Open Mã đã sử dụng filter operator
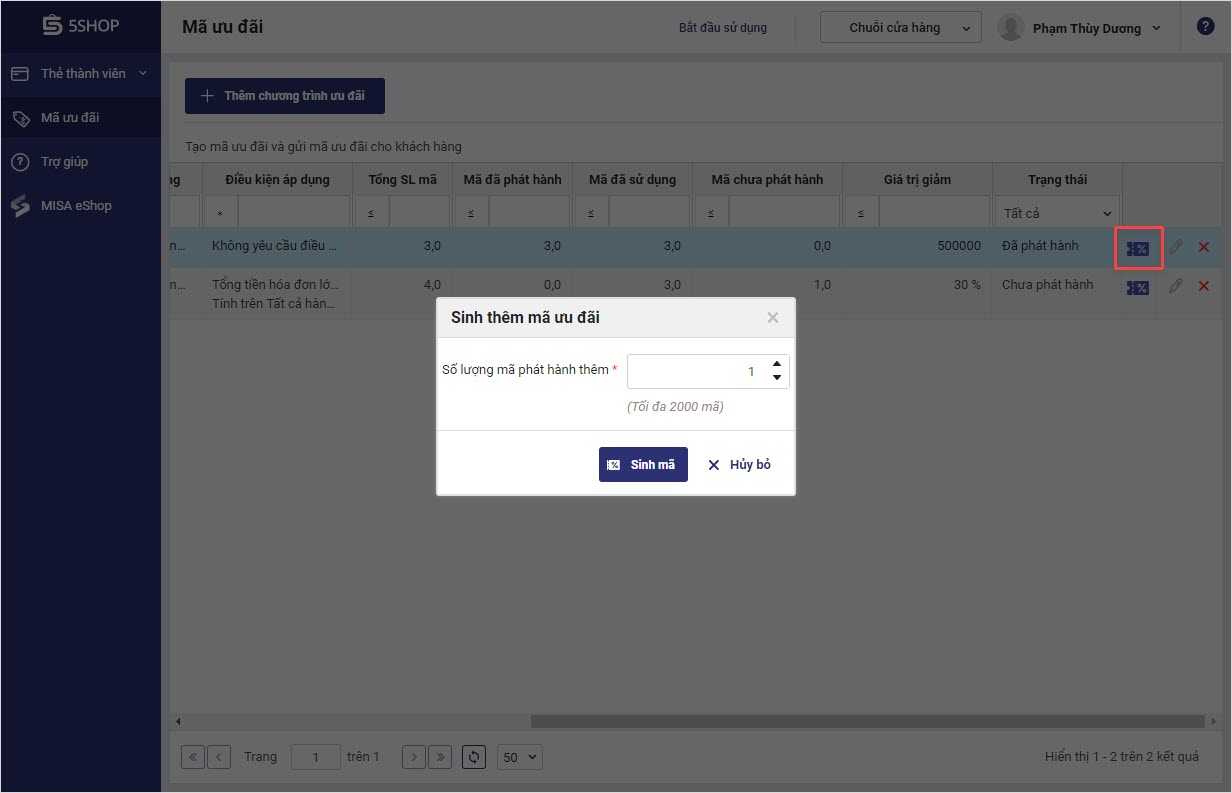1232x793 pixels. tap(591, 213)
